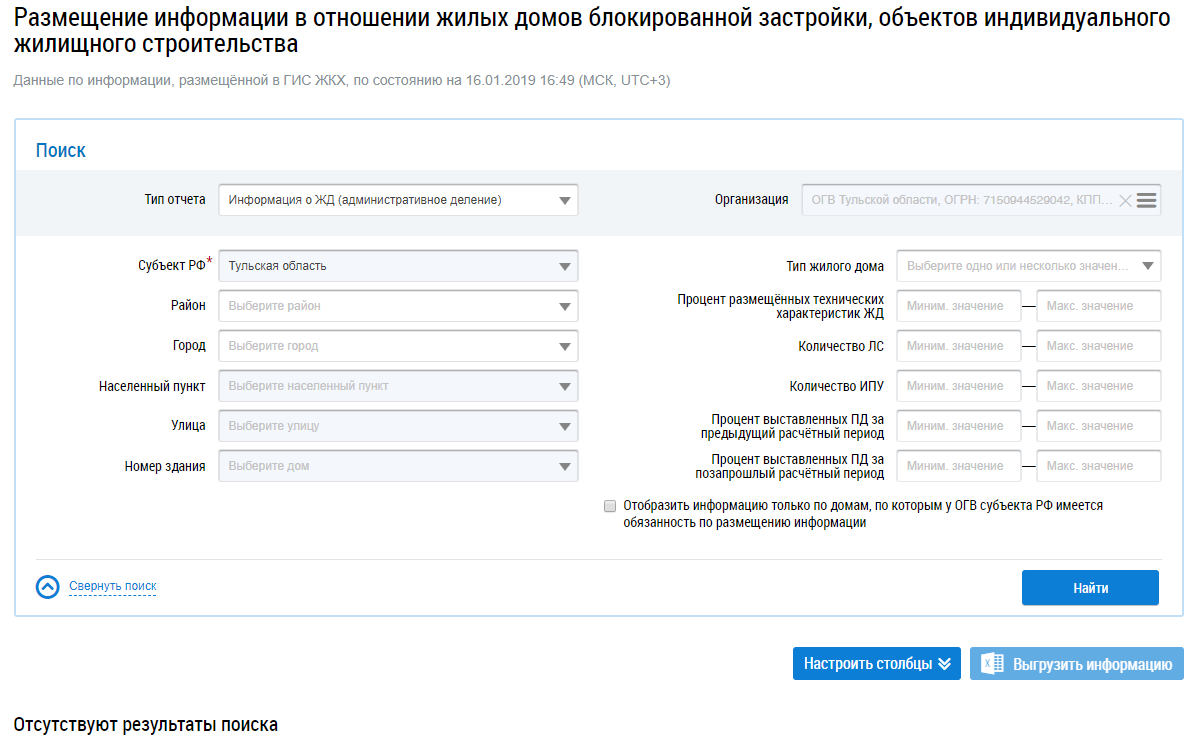Open the Район dropdown list
Viewport: 1199px width, 743px height.
pos(398,306)
